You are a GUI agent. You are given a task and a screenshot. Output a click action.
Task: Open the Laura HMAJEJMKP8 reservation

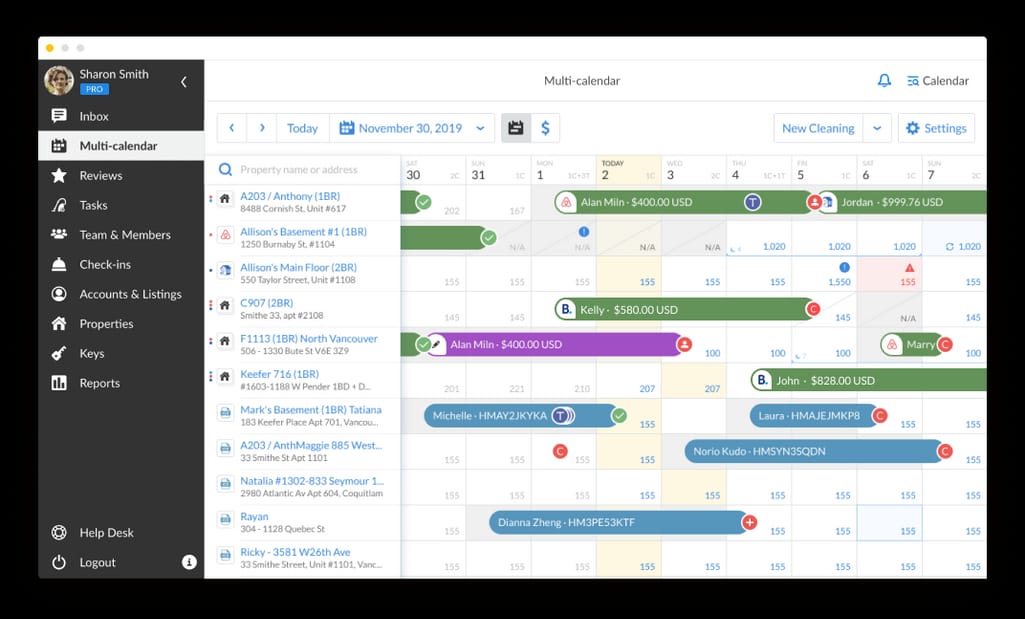(x=814, y=416)
